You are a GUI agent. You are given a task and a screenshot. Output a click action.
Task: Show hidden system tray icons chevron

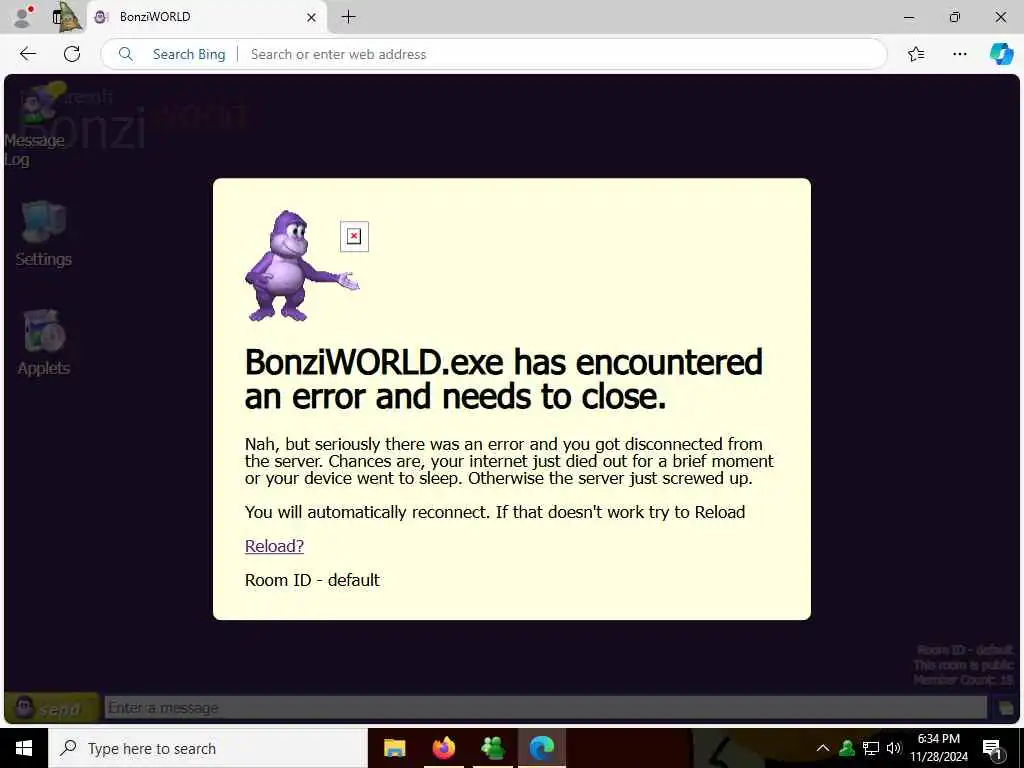click(x=823, y=748)
